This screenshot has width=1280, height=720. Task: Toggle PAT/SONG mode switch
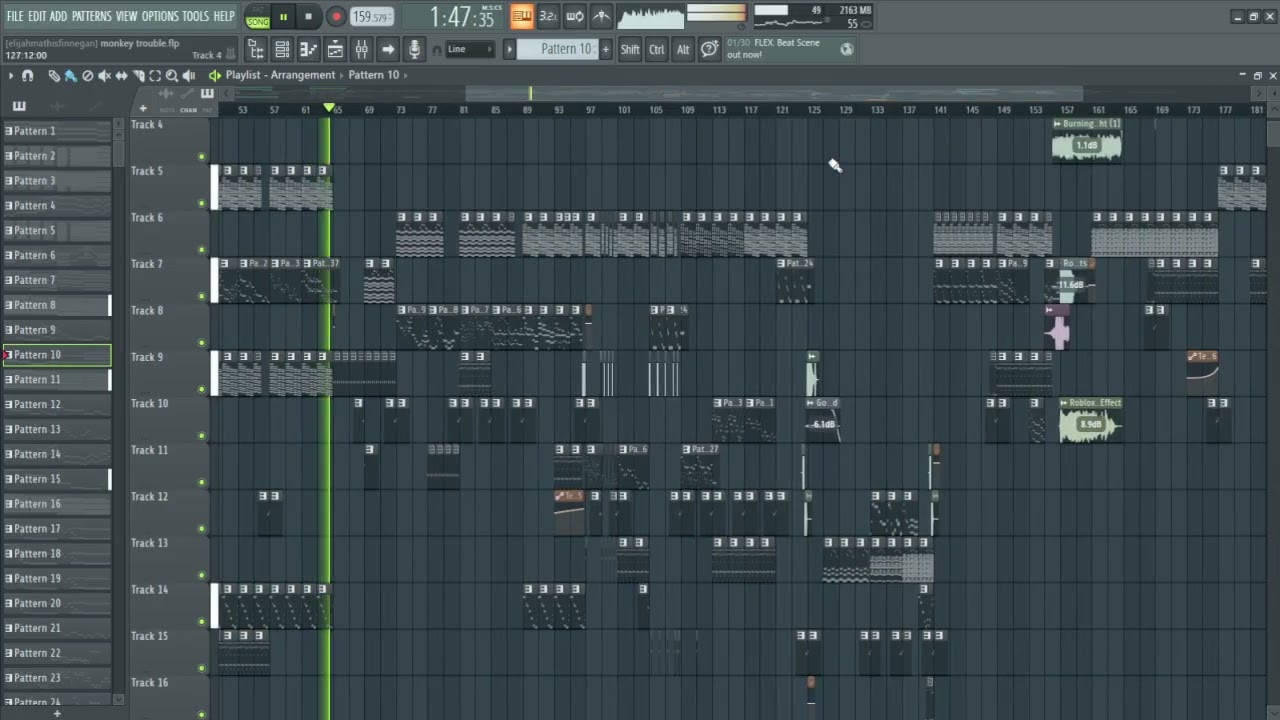click(257, 17)
